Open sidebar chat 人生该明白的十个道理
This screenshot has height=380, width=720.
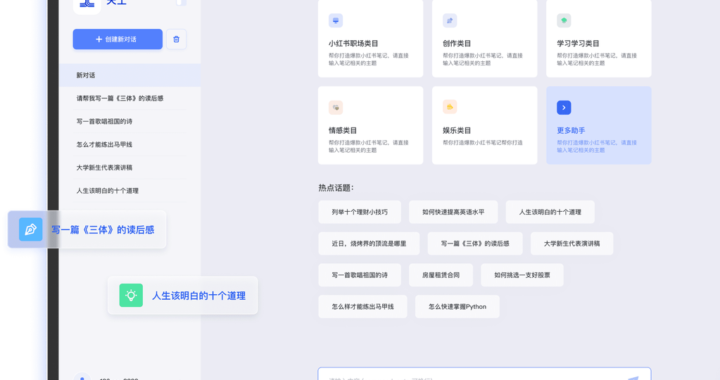click(107, 190)
